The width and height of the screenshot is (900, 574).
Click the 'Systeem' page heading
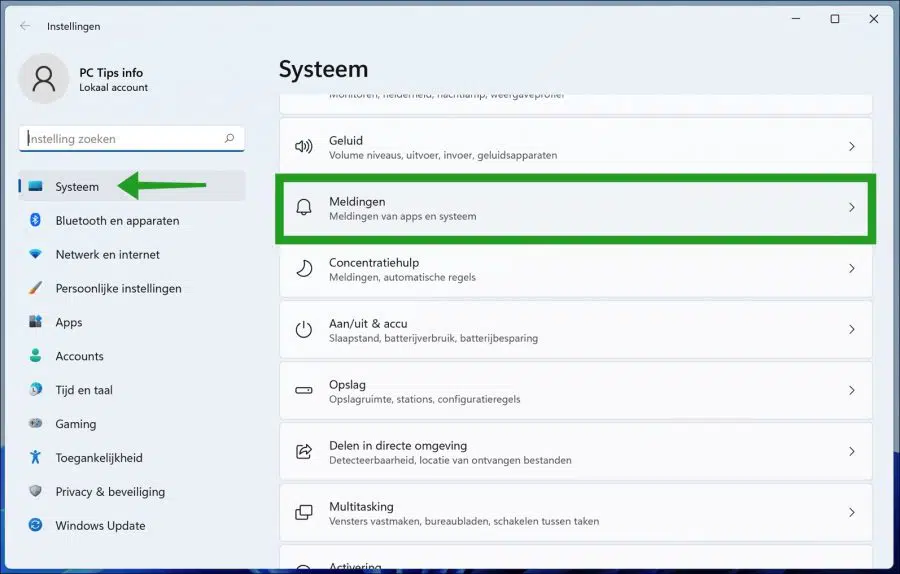tap(323, 69)
